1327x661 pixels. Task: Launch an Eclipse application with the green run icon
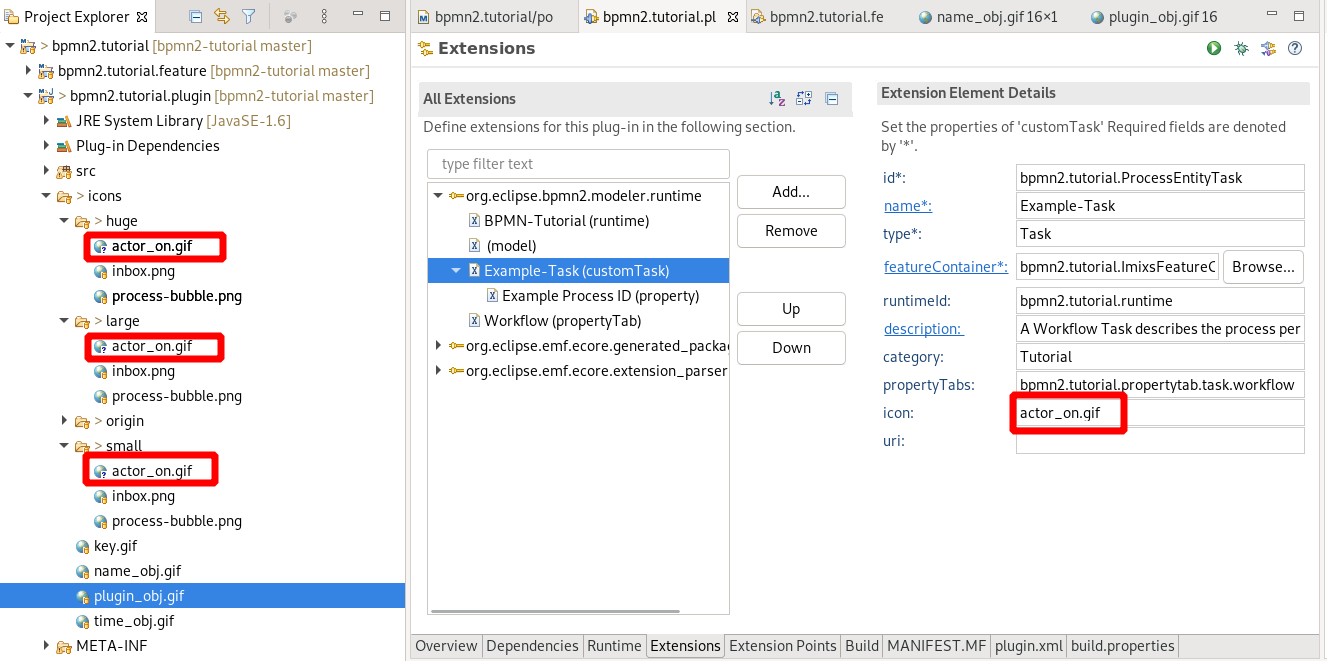(1214, 48)
